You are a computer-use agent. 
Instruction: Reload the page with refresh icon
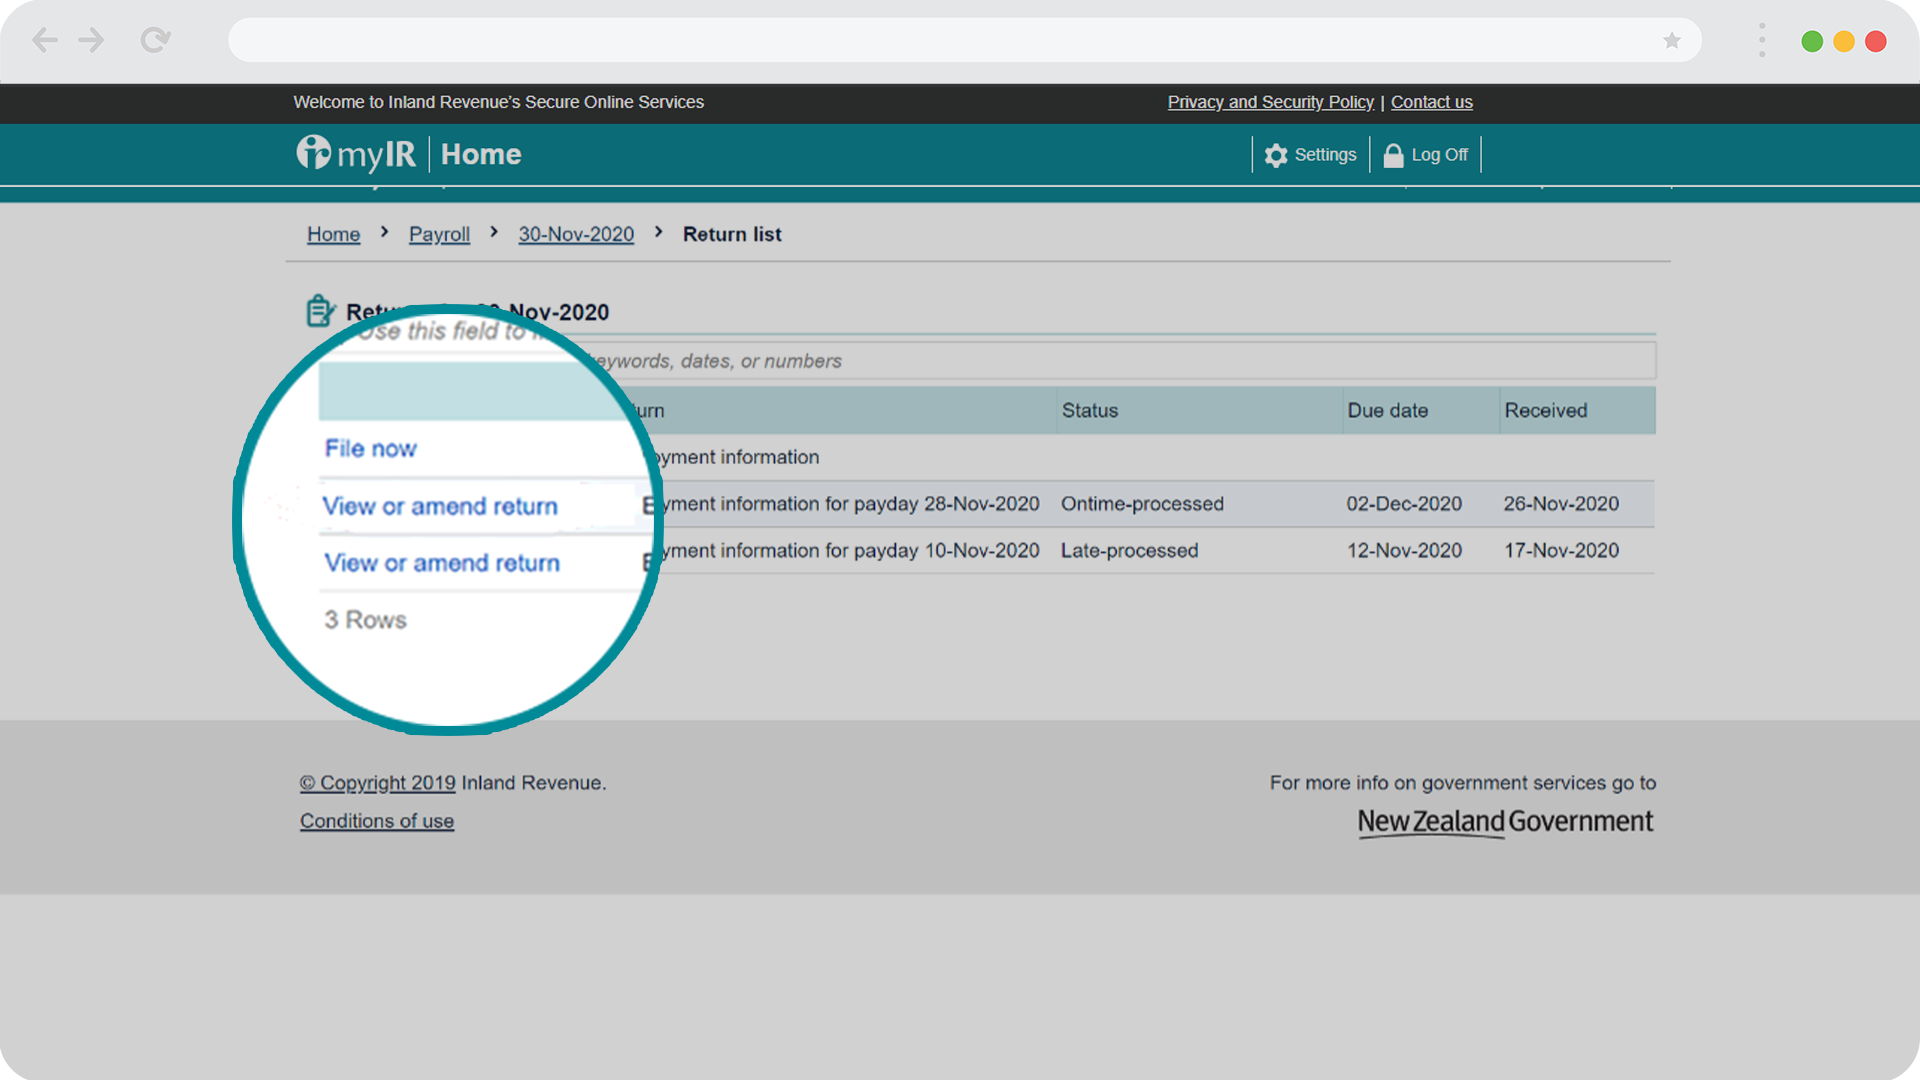click(155, 40)
